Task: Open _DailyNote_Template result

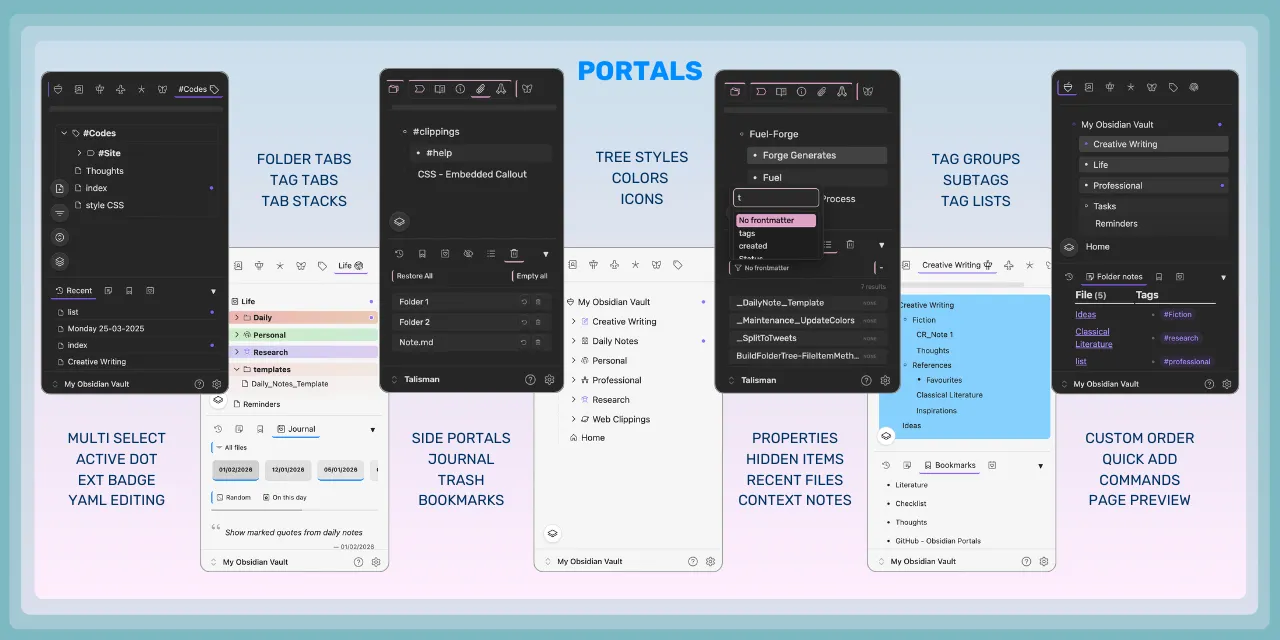Action: pyautogui.click(x=808, y=303)
